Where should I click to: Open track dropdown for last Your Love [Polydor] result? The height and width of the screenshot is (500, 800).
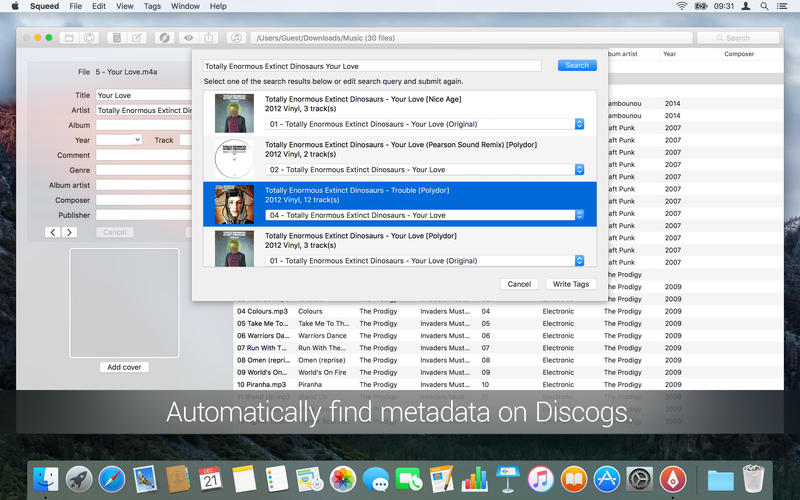[x=424, y=261]
